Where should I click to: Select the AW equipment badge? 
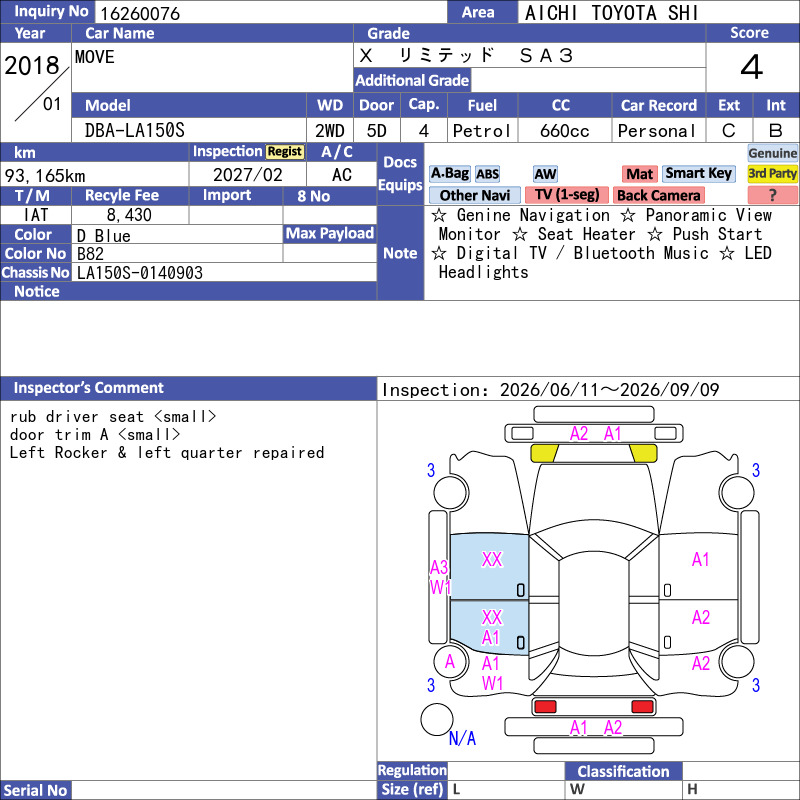[545, 174]
